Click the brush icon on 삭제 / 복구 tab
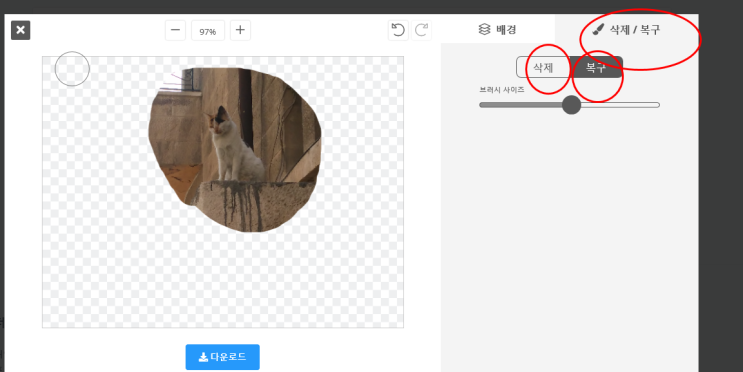 [598, 30]
